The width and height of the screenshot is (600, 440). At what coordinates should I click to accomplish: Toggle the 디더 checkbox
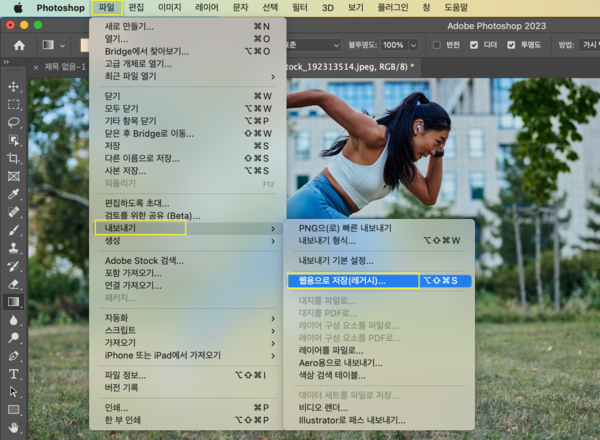click(474, 45)
